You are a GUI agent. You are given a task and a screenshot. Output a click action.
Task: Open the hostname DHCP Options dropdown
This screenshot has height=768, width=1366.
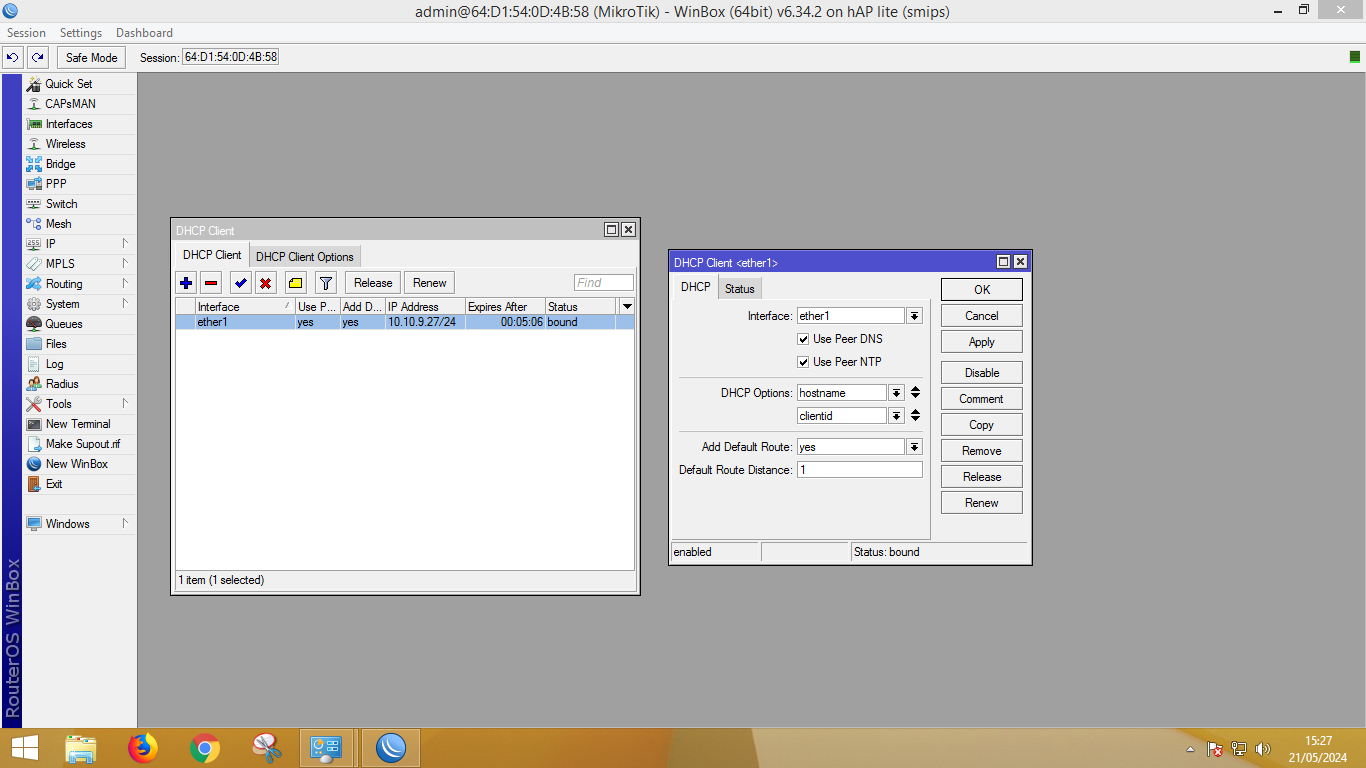pyautogui.click(x=896, y=393)
